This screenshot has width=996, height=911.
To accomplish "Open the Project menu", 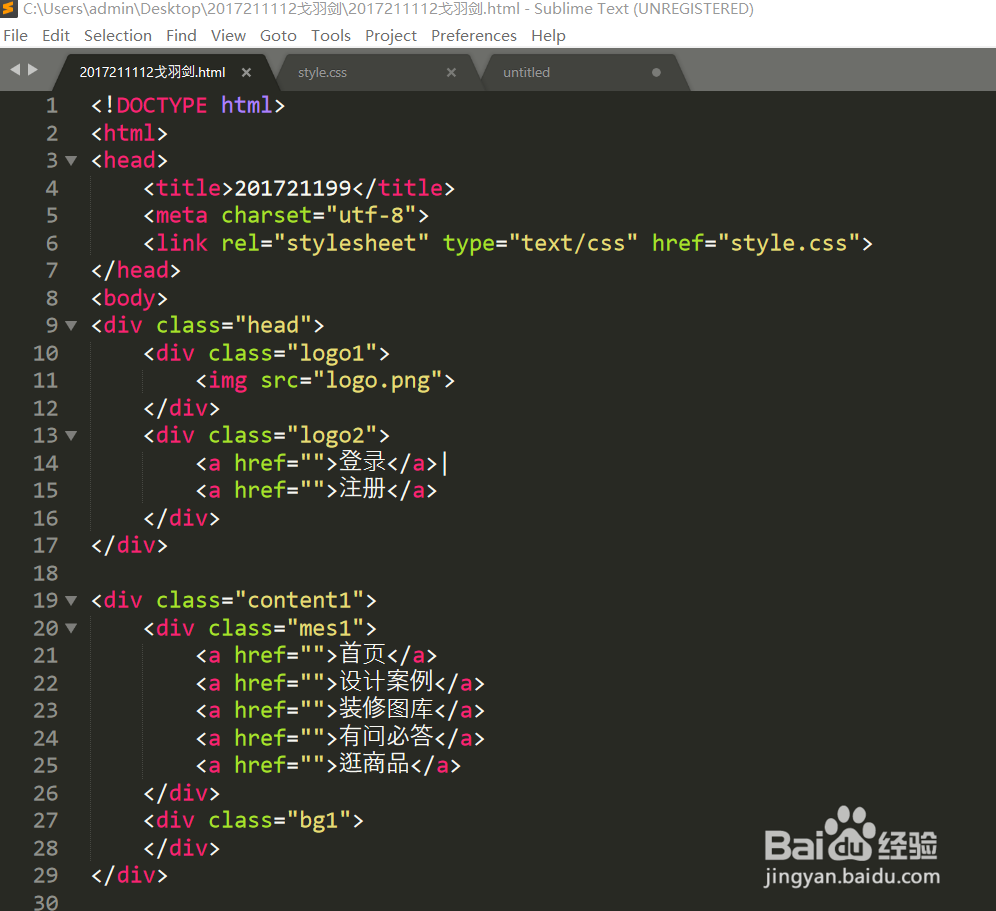I will (391, 36).
